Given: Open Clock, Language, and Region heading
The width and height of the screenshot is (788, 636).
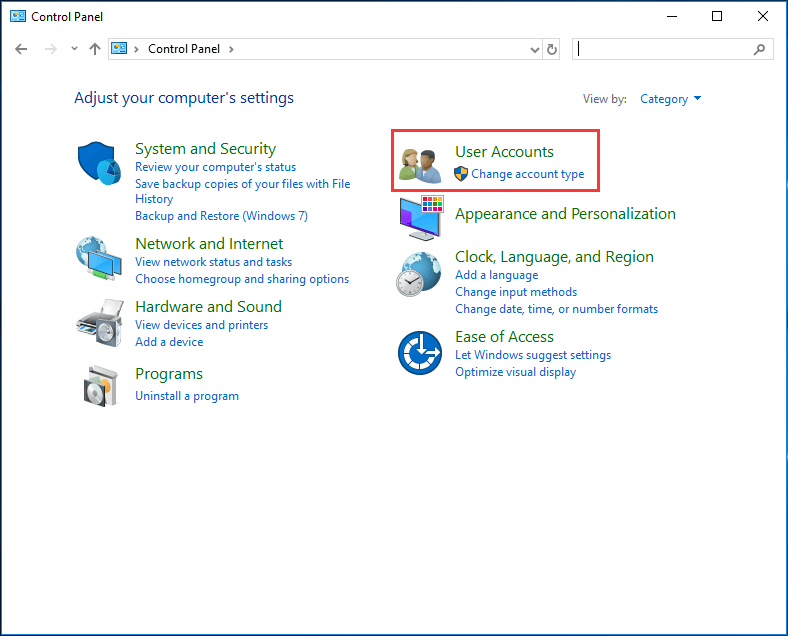Looking at the screenshot, I should [x=554, y=257].
